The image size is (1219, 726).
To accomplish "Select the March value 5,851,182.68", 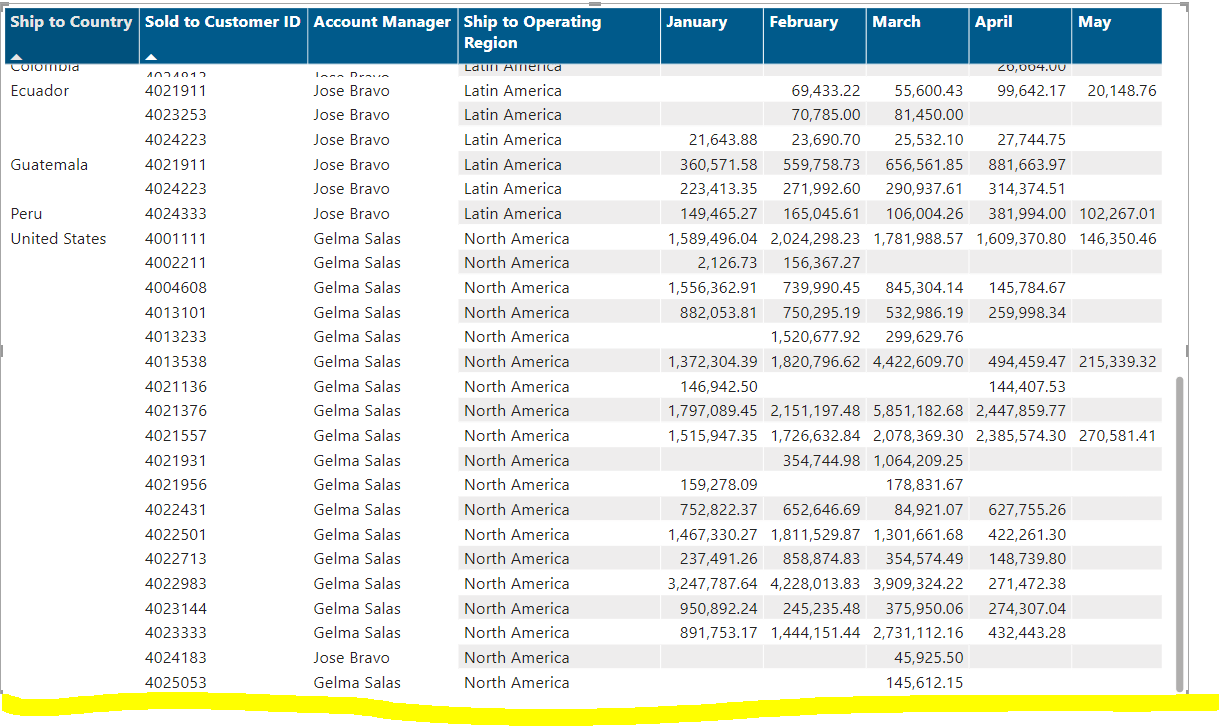I will click(x=918, y=411).
